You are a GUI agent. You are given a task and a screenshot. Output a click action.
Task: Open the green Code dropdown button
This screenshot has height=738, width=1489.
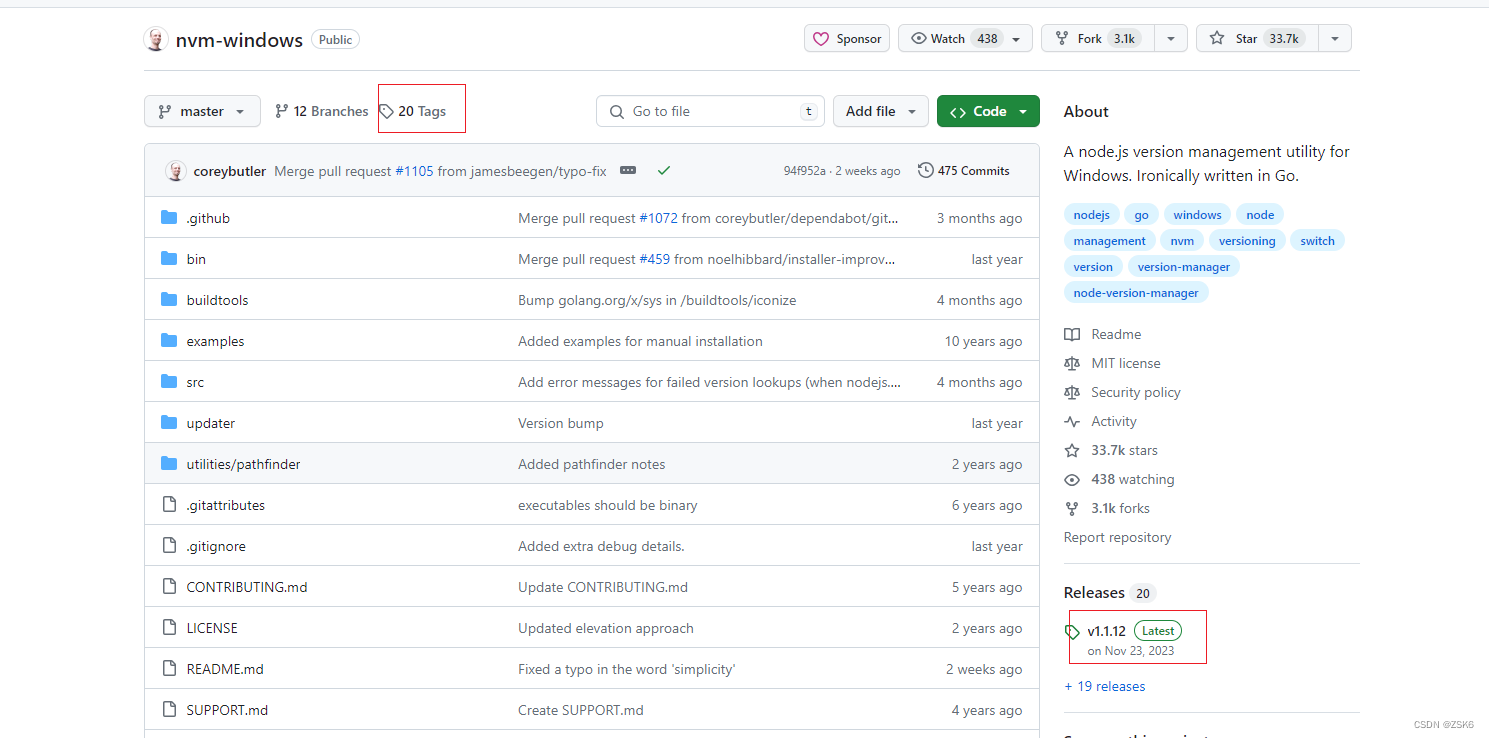tap(988, 111)
